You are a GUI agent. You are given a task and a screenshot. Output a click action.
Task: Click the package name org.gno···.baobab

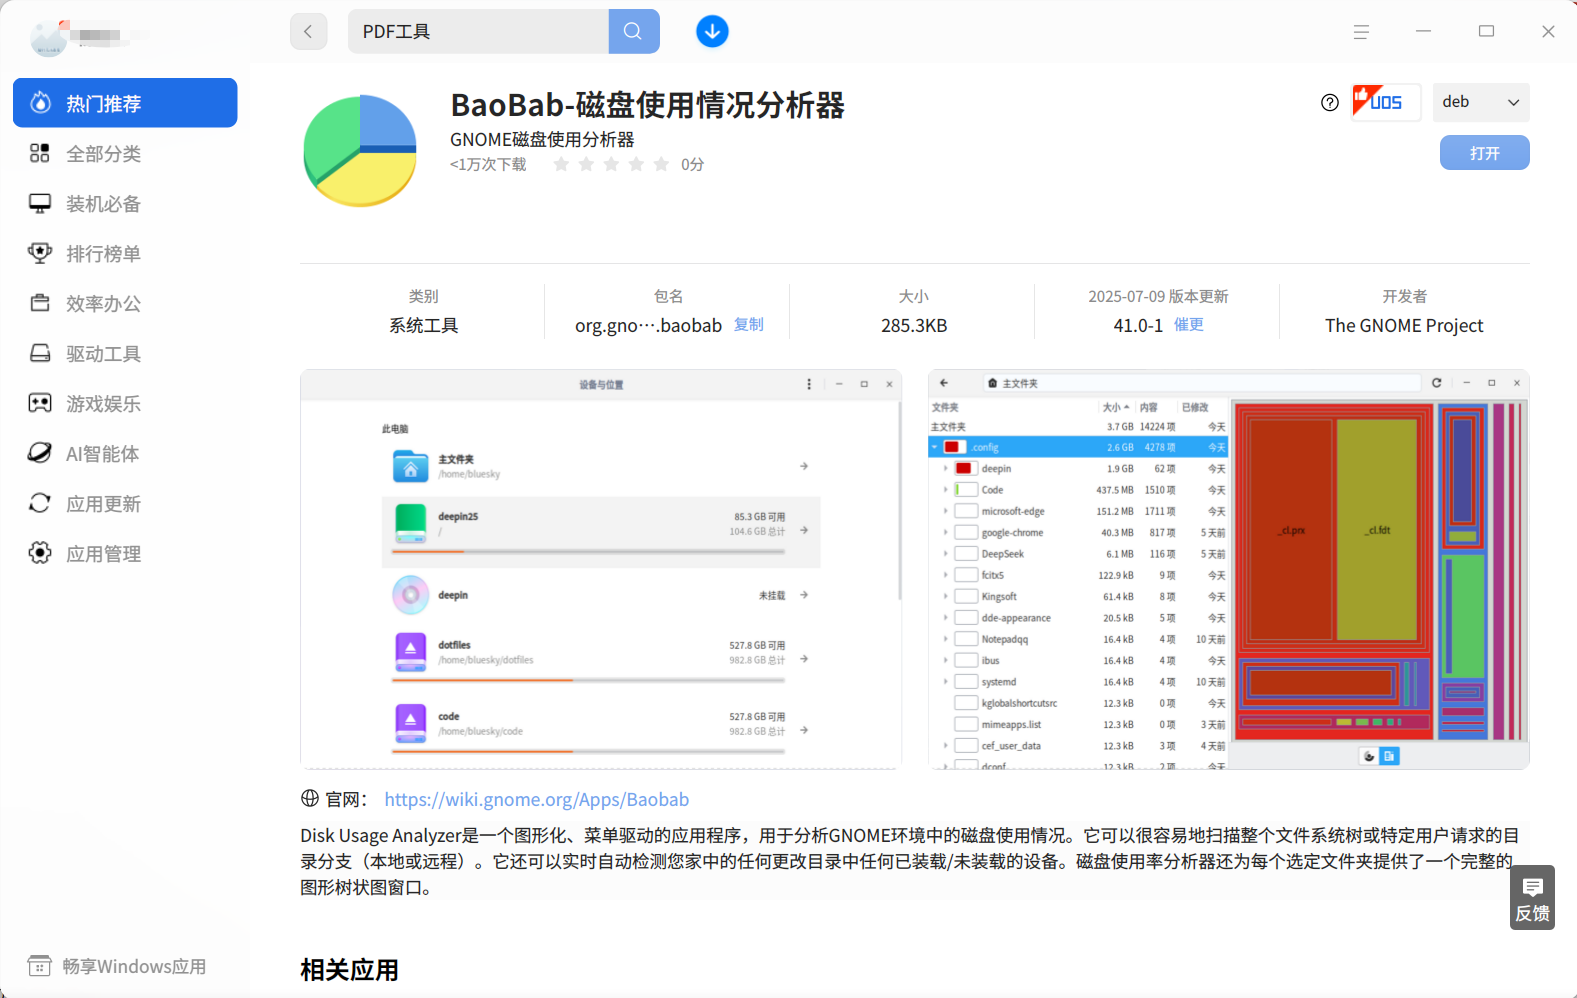(648, 325)
